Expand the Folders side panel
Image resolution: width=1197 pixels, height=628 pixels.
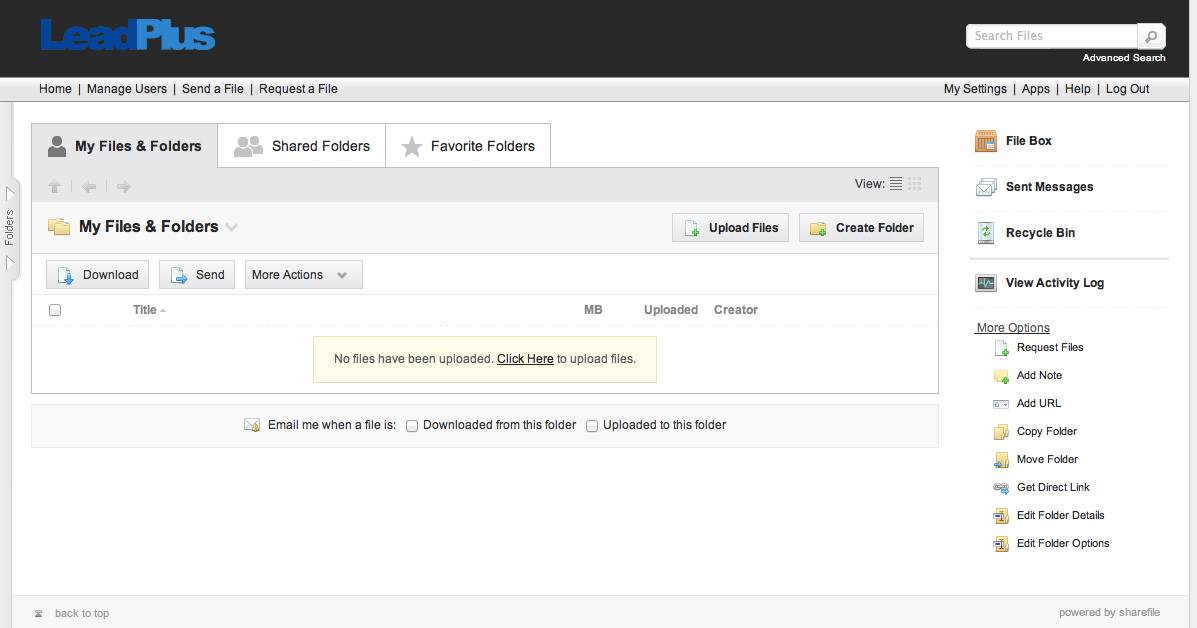point(10,227)
